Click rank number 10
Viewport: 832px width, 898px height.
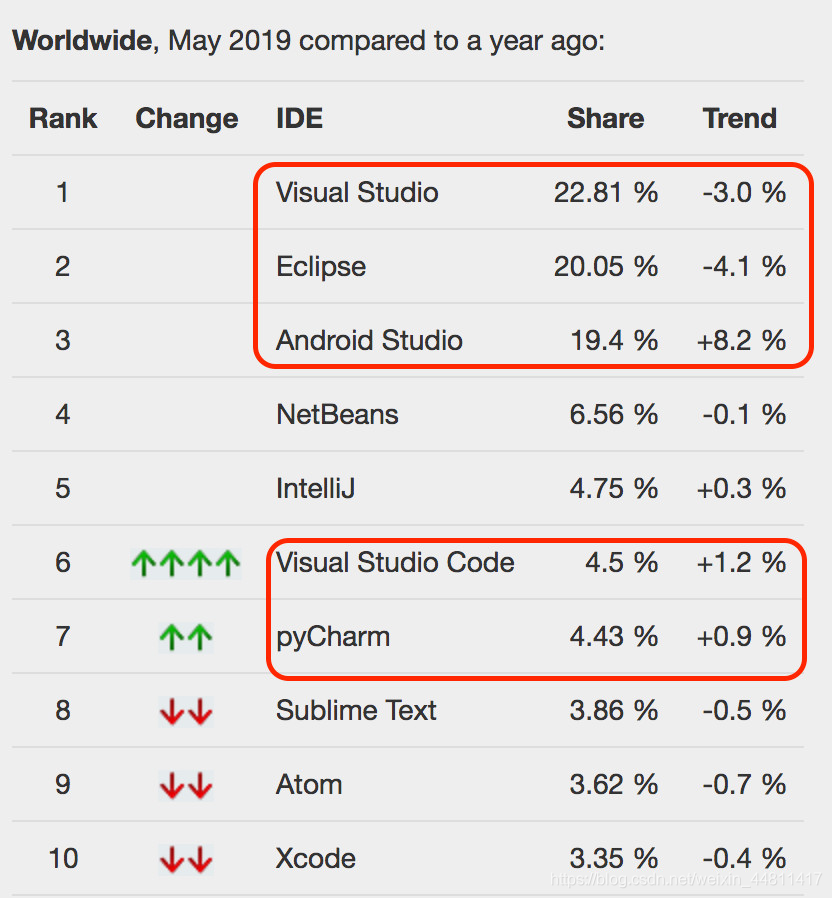click(63, 858)
